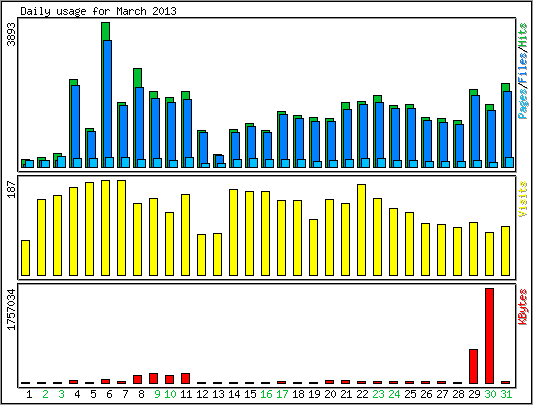This screenshot has height=405, width=533.
Task: Click the 3893 axis value
Action: point(12,34)
